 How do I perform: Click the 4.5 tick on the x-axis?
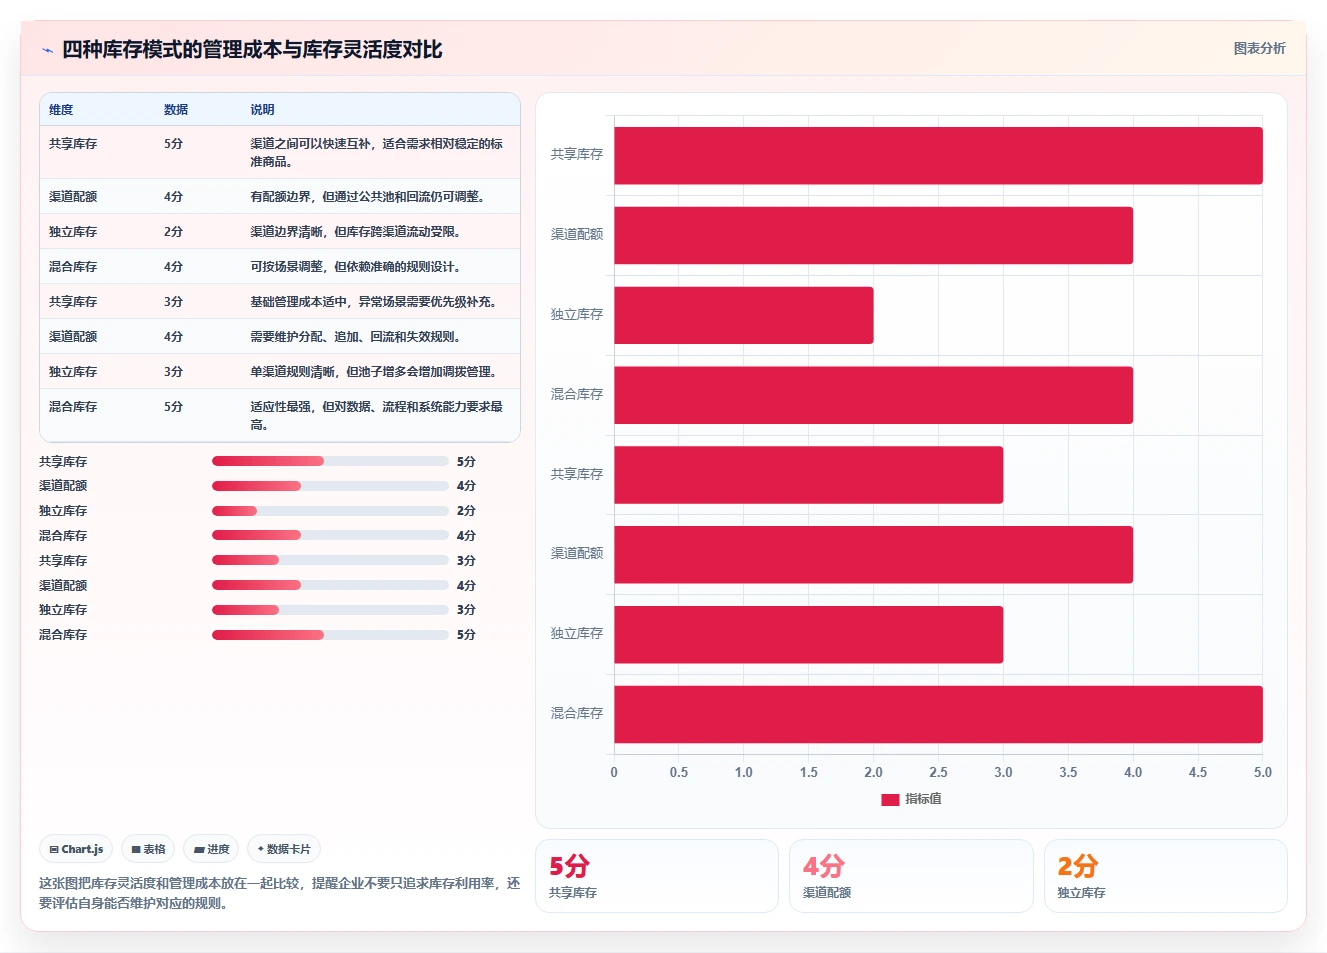[x=1198, y=772]
